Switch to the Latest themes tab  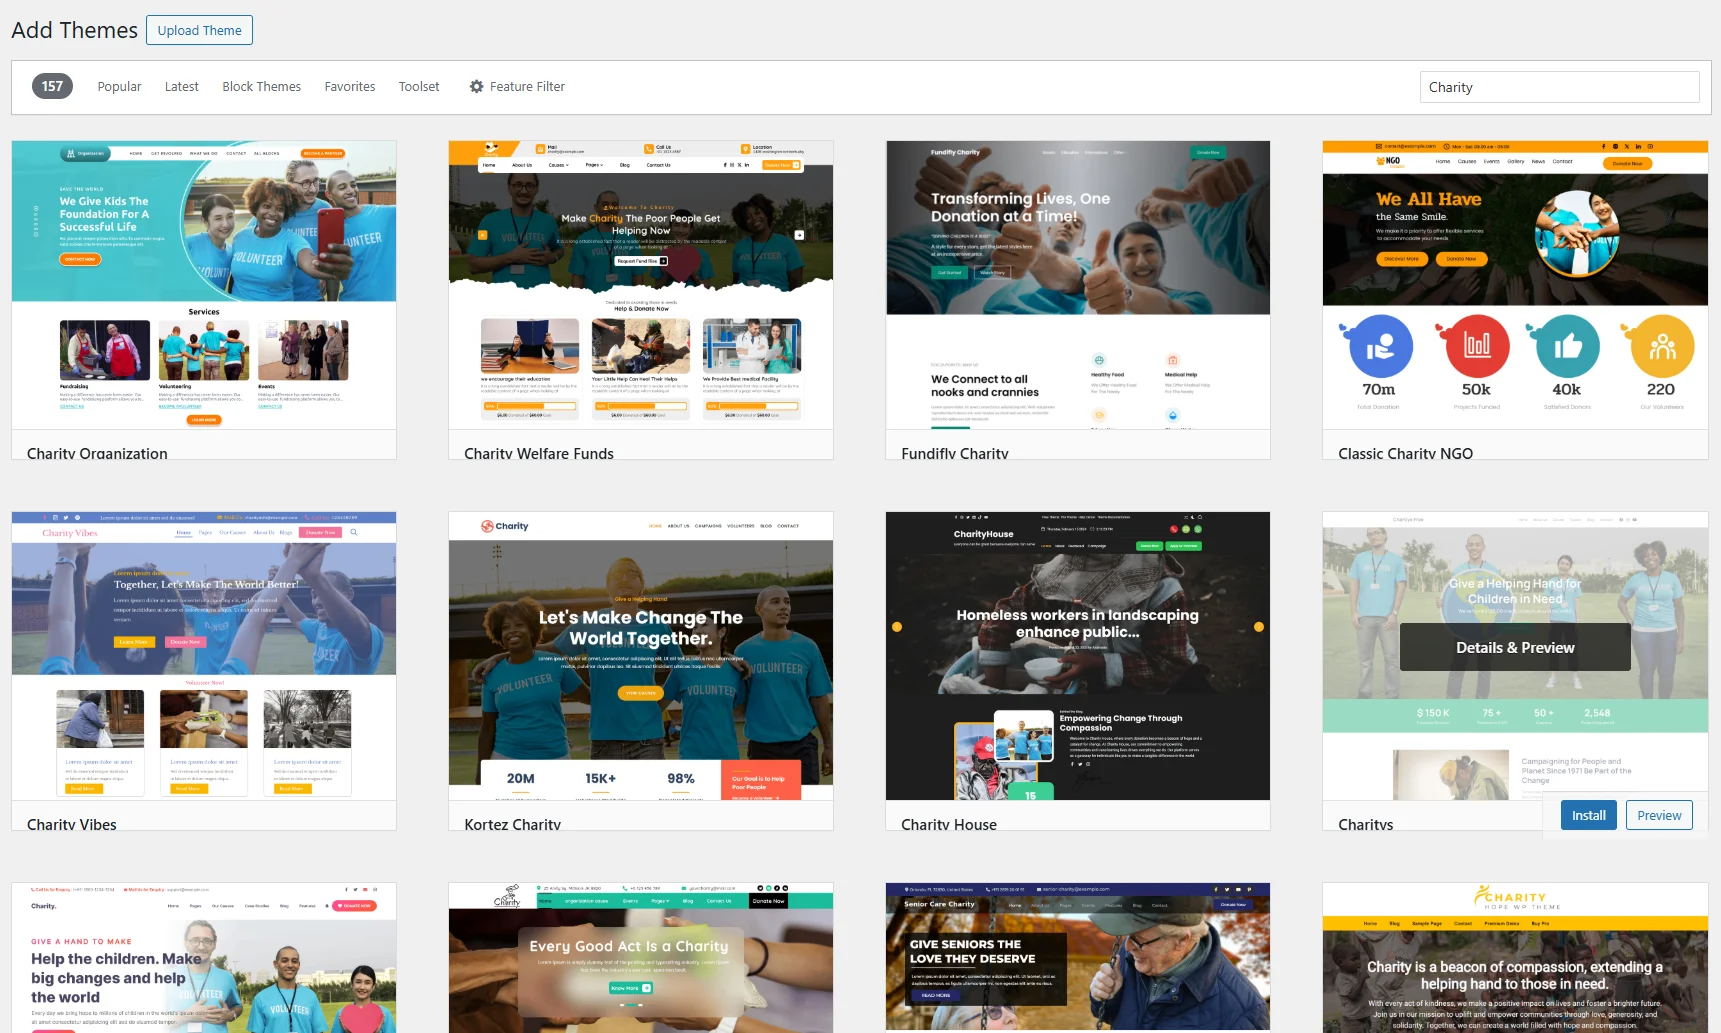coord(181,87)
